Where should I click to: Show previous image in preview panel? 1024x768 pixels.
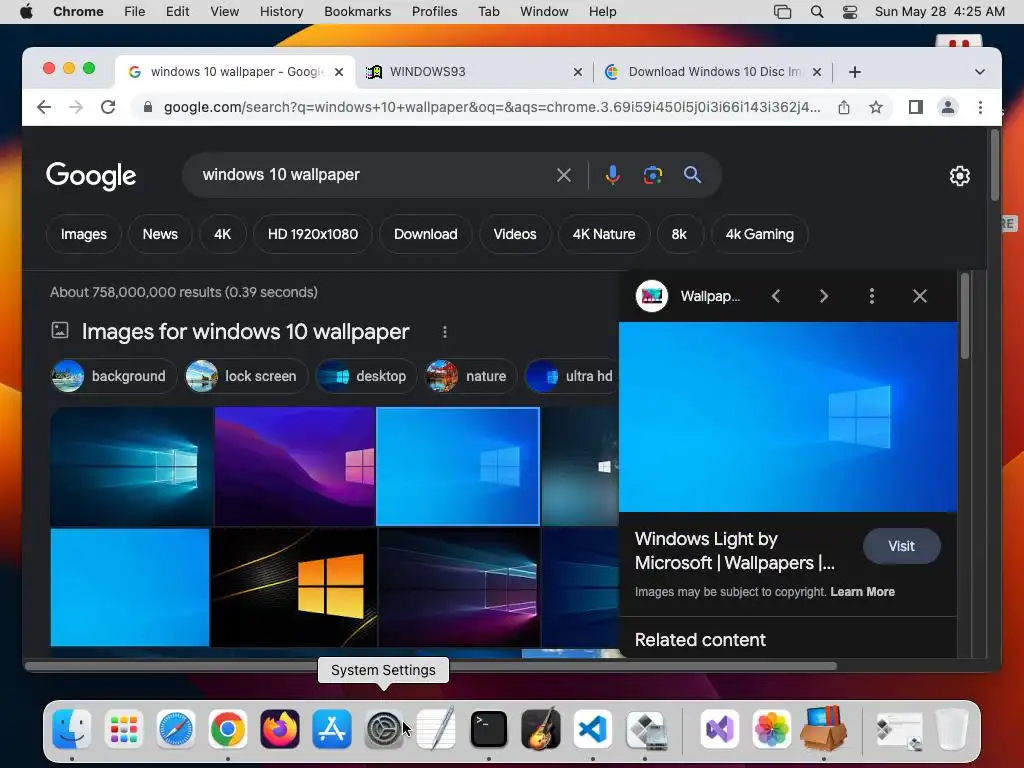click(x=776, y=296)
